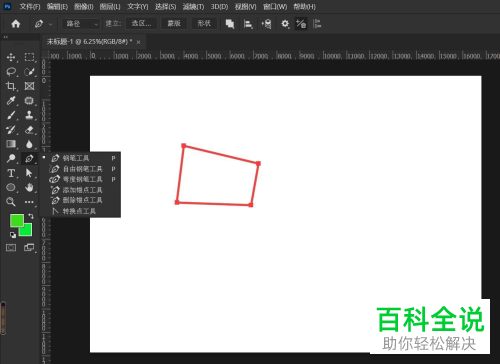
Task: Select the Quick Selection tool
Action: click(29, 72)
